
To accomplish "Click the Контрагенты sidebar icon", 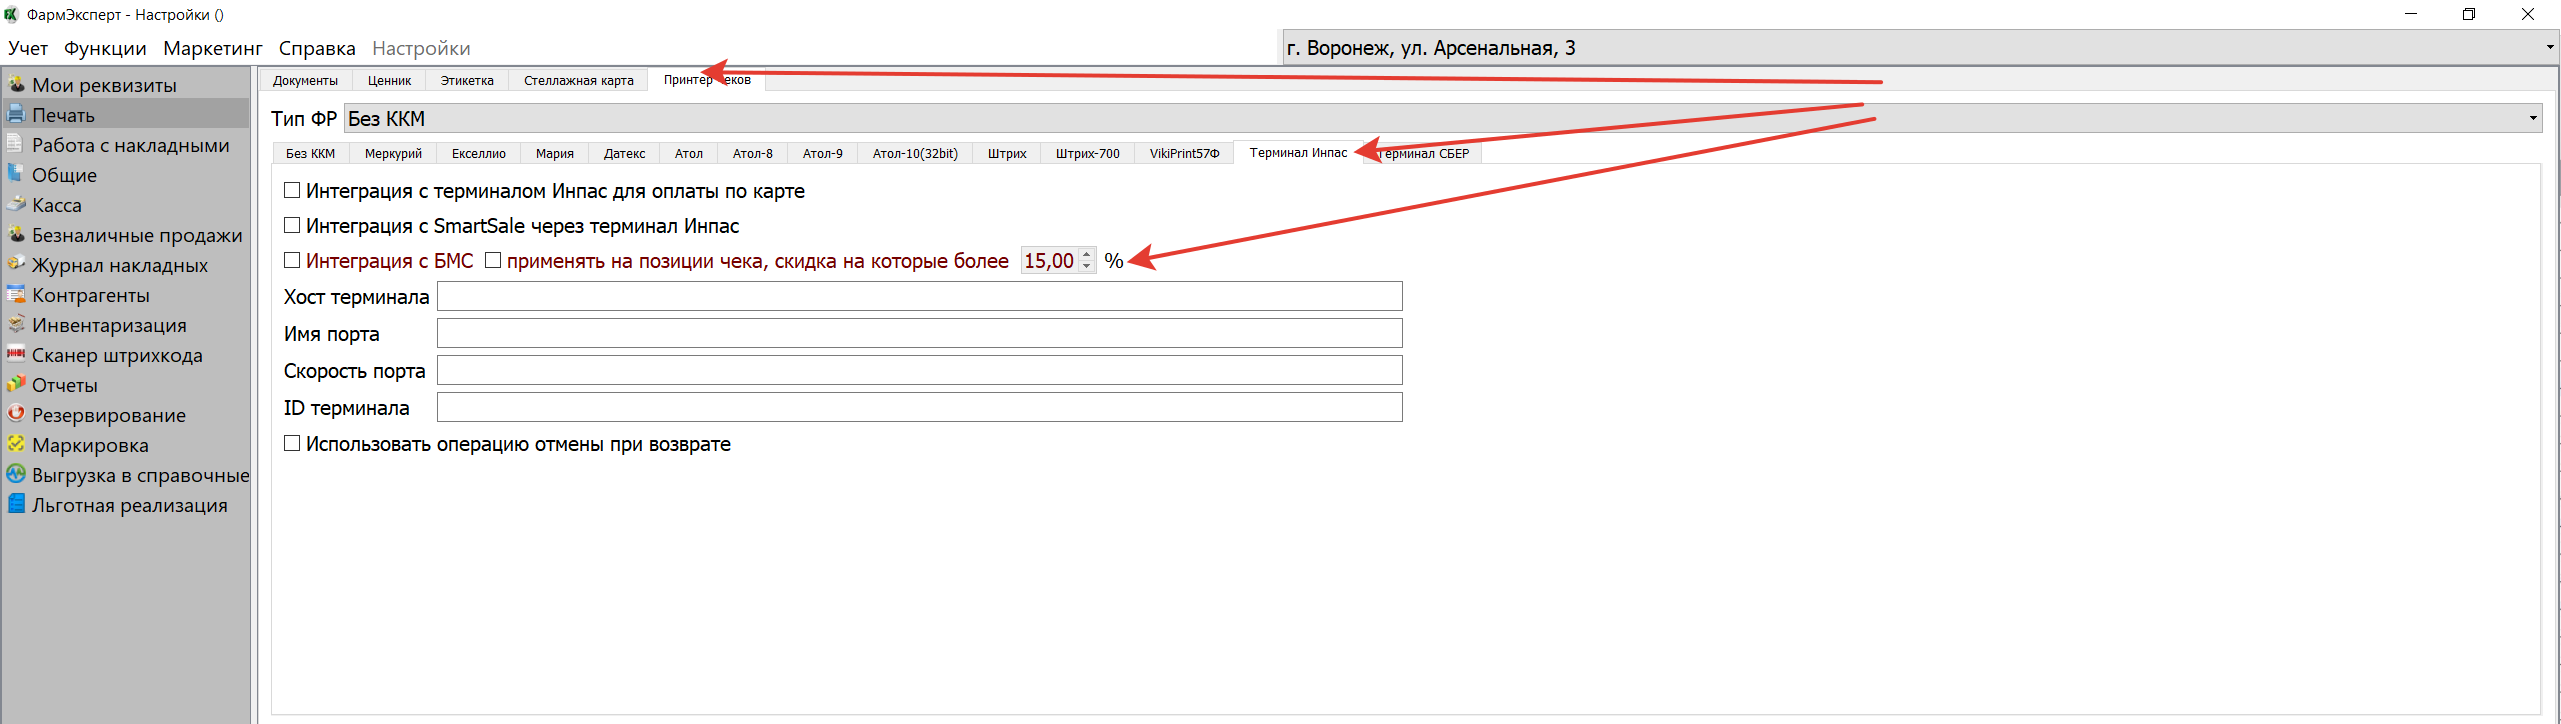I will 16,294.
